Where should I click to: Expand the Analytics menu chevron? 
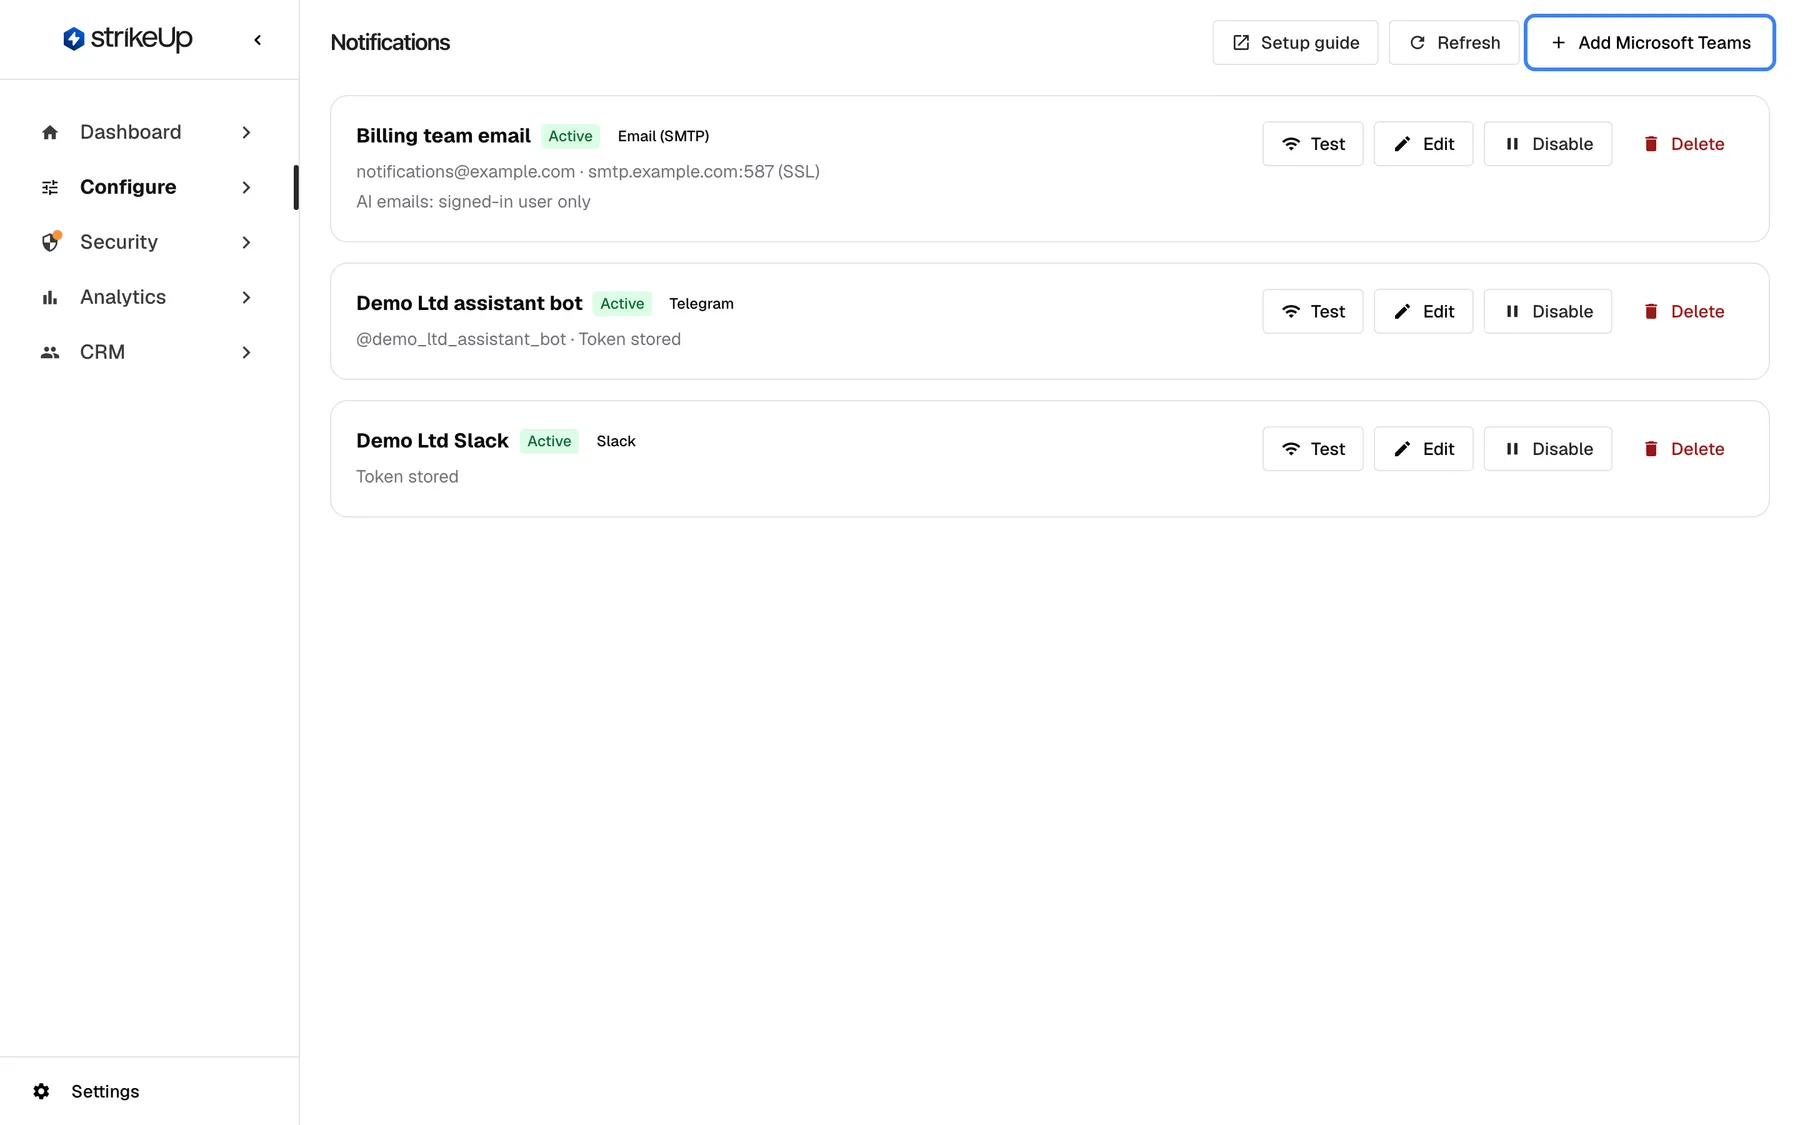coord(246,297)
